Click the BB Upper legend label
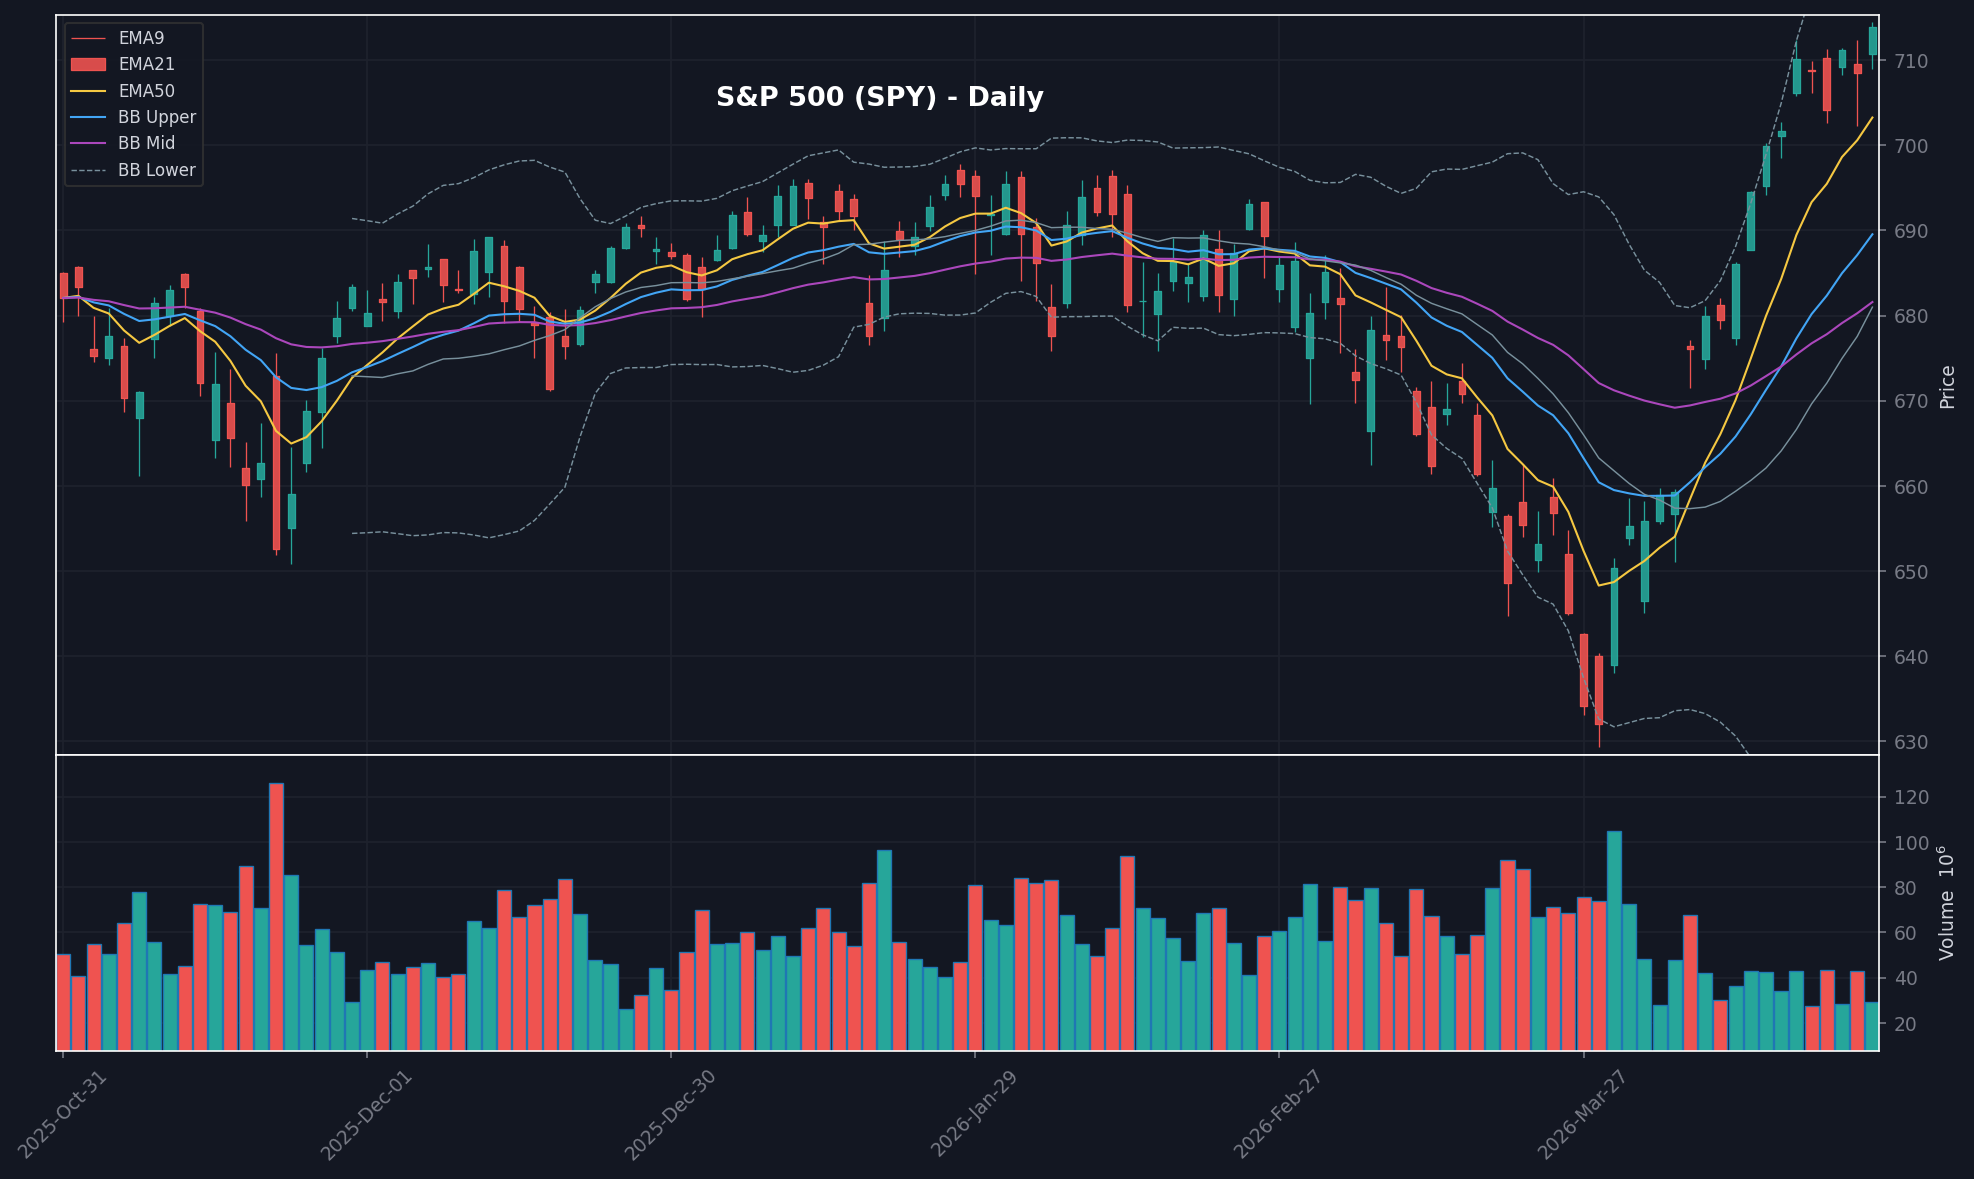Screen dimensions: 1974x1179 pos(157,117)
